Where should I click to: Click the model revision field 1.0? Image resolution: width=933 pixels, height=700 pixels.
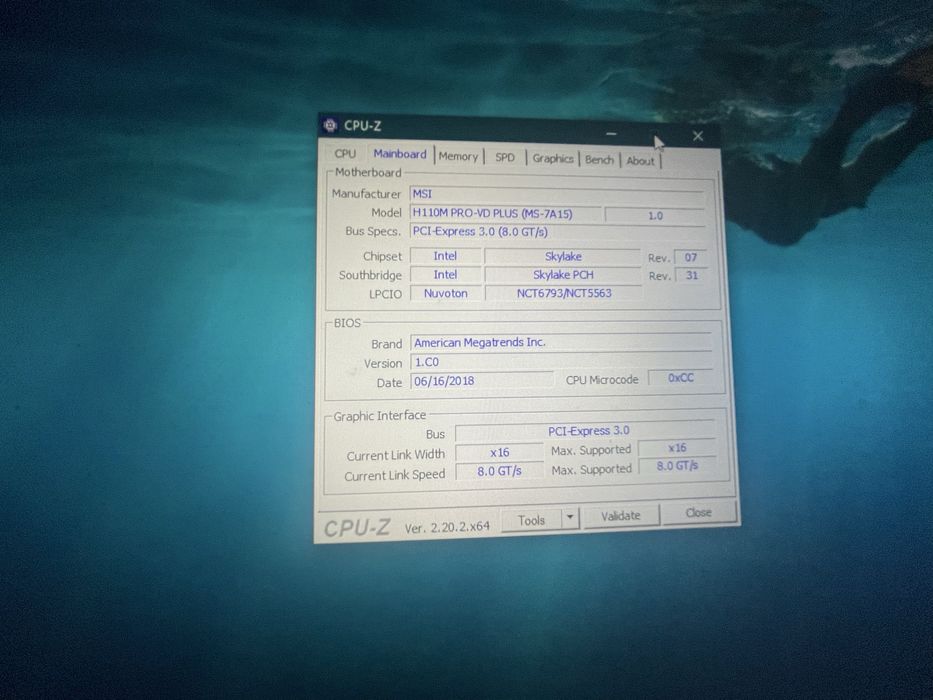coord(655,215)
